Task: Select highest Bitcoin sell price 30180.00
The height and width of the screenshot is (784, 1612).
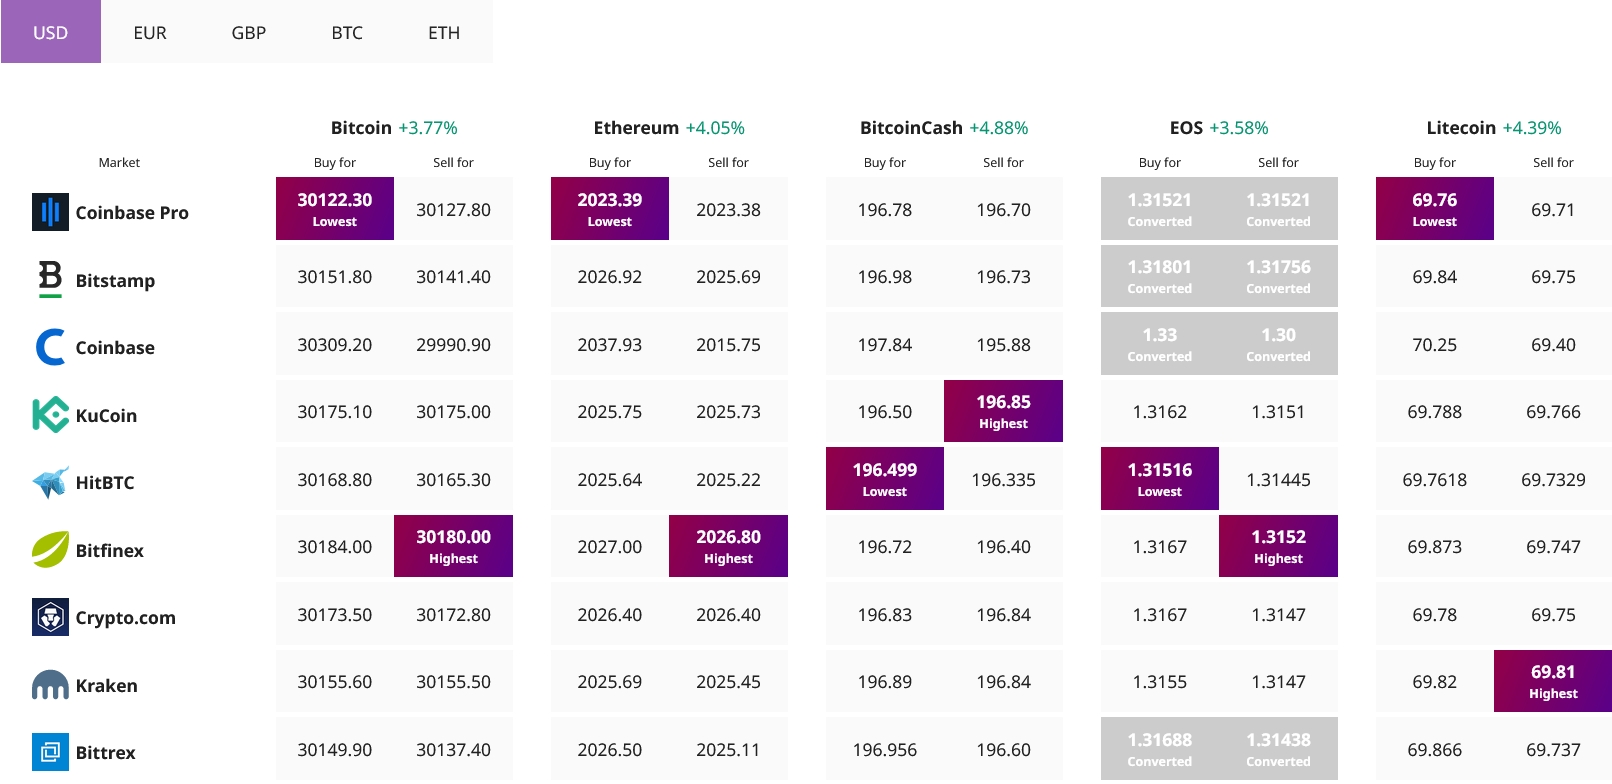Action: (x=453, y=546)
